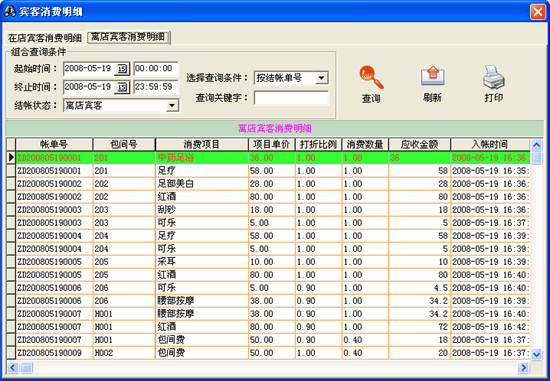Click the 18.00 unit price cell
This screenshot has height=381, width=550.
(x=272, y=209)
